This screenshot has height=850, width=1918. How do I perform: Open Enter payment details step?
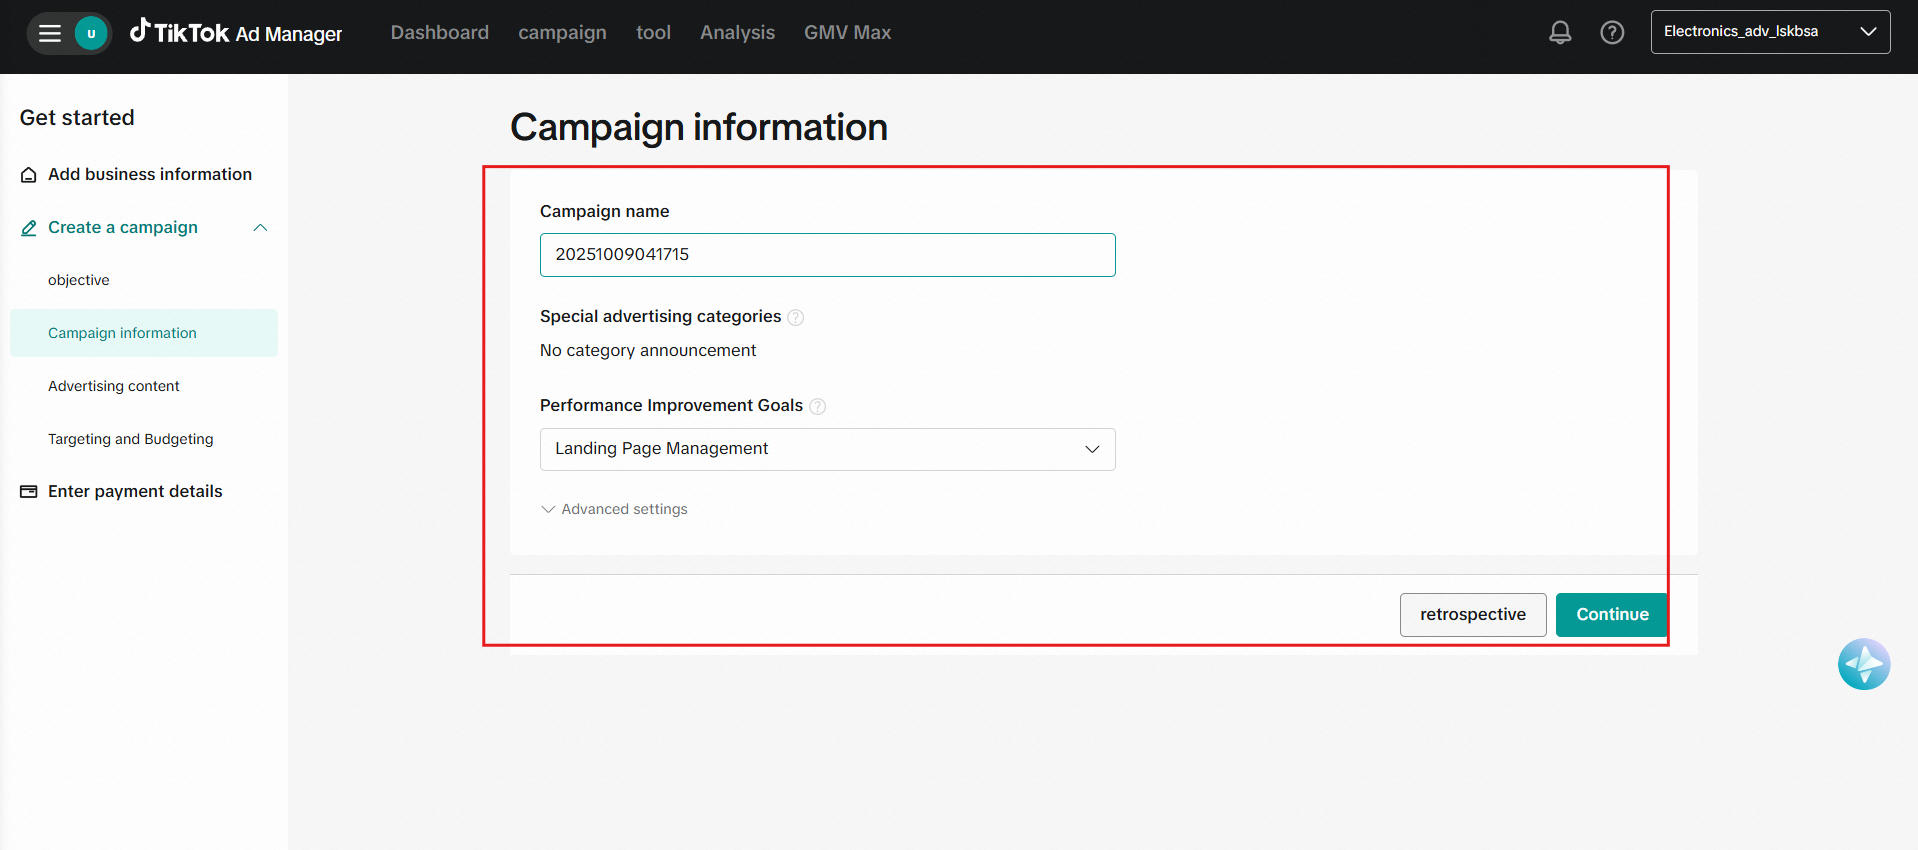pos(135,491)
